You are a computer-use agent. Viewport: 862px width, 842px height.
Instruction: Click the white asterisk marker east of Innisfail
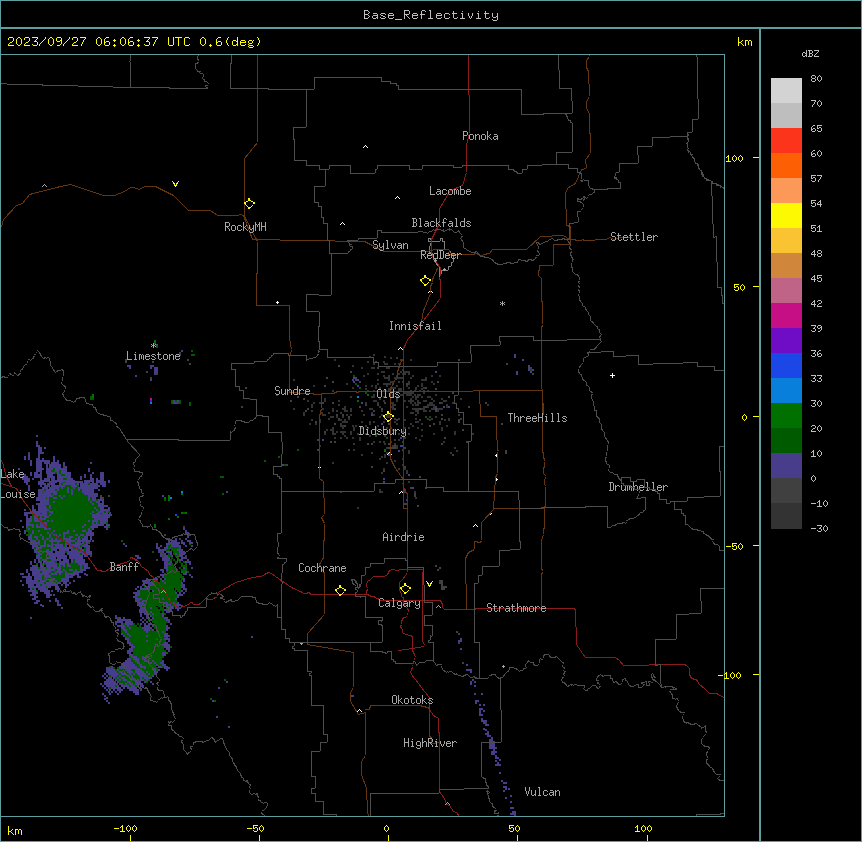[x=502, y=303]
